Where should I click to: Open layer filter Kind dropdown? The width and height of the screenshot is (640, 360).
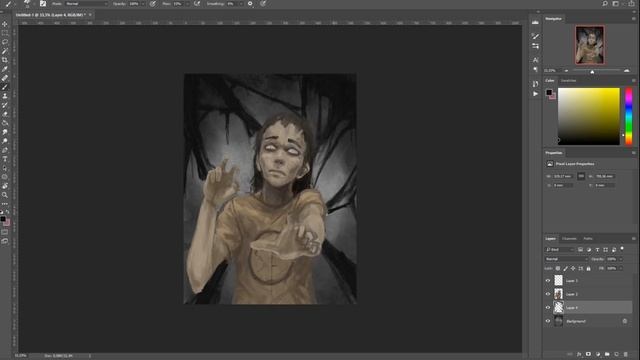coord(559,249)
